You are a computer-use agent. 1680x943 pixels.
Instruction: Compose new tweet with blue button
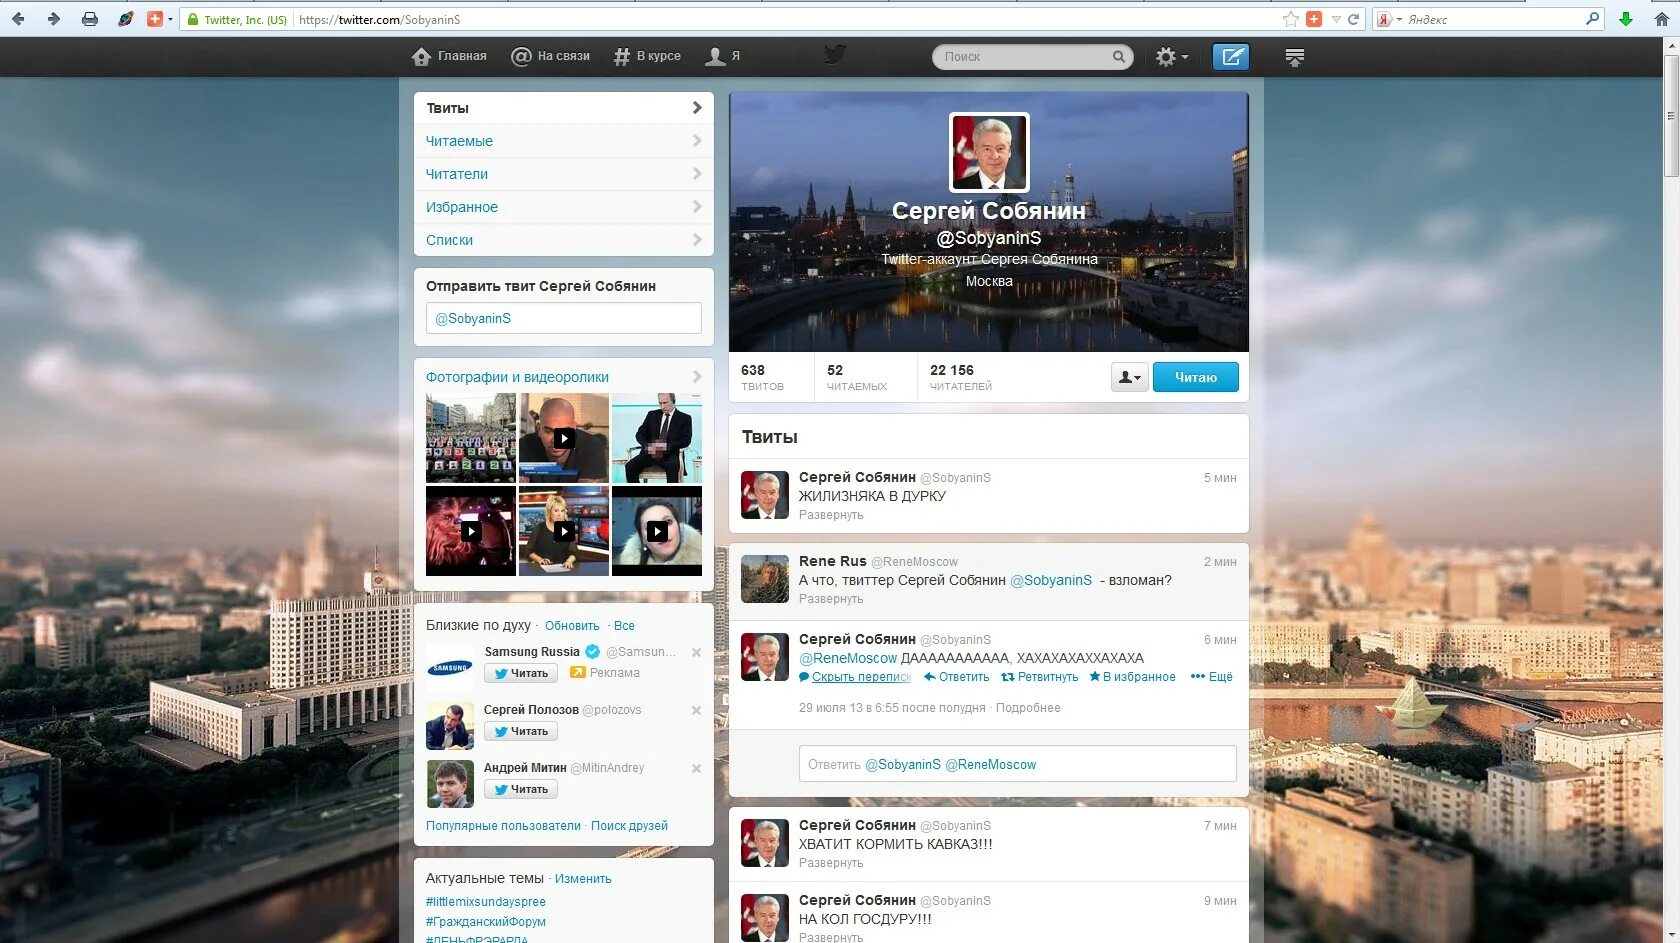click(x=1231, y=57)
